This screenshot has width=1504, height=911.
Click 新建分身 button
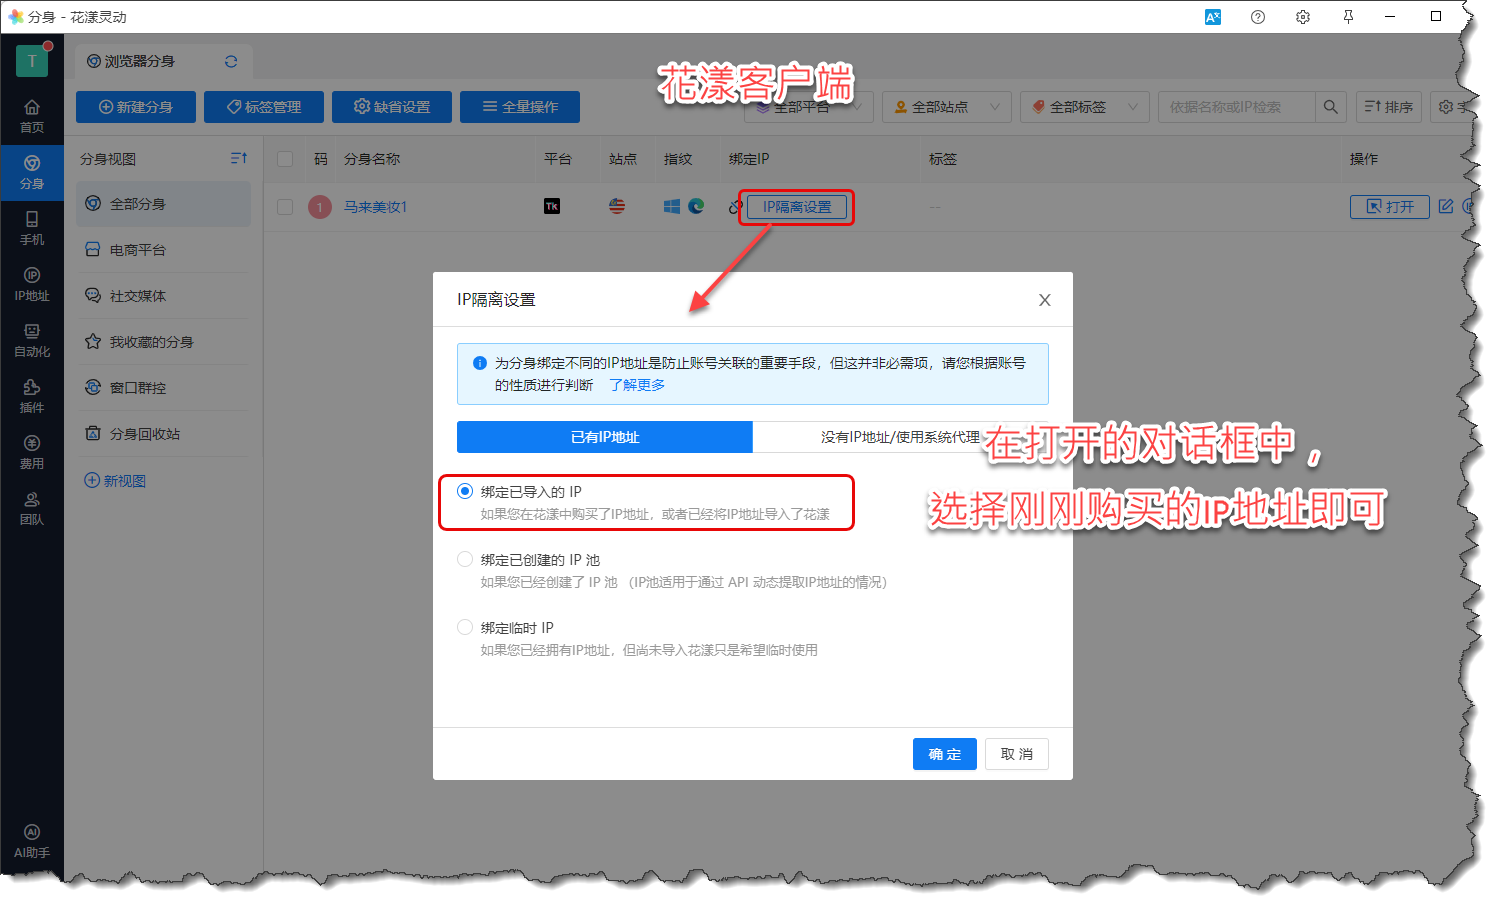pyautogui.click(x=136, y=107)
